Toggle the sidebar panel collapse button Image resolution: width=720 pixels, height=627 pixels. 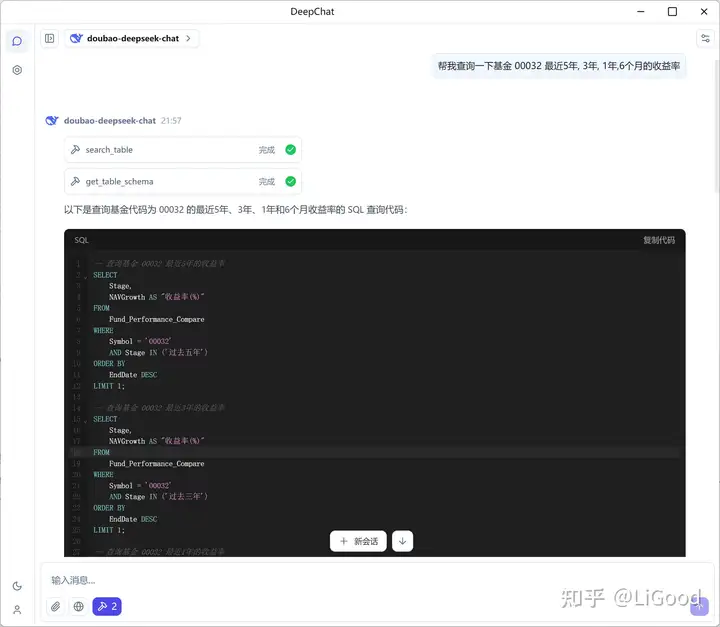click(x=50, y=39)
